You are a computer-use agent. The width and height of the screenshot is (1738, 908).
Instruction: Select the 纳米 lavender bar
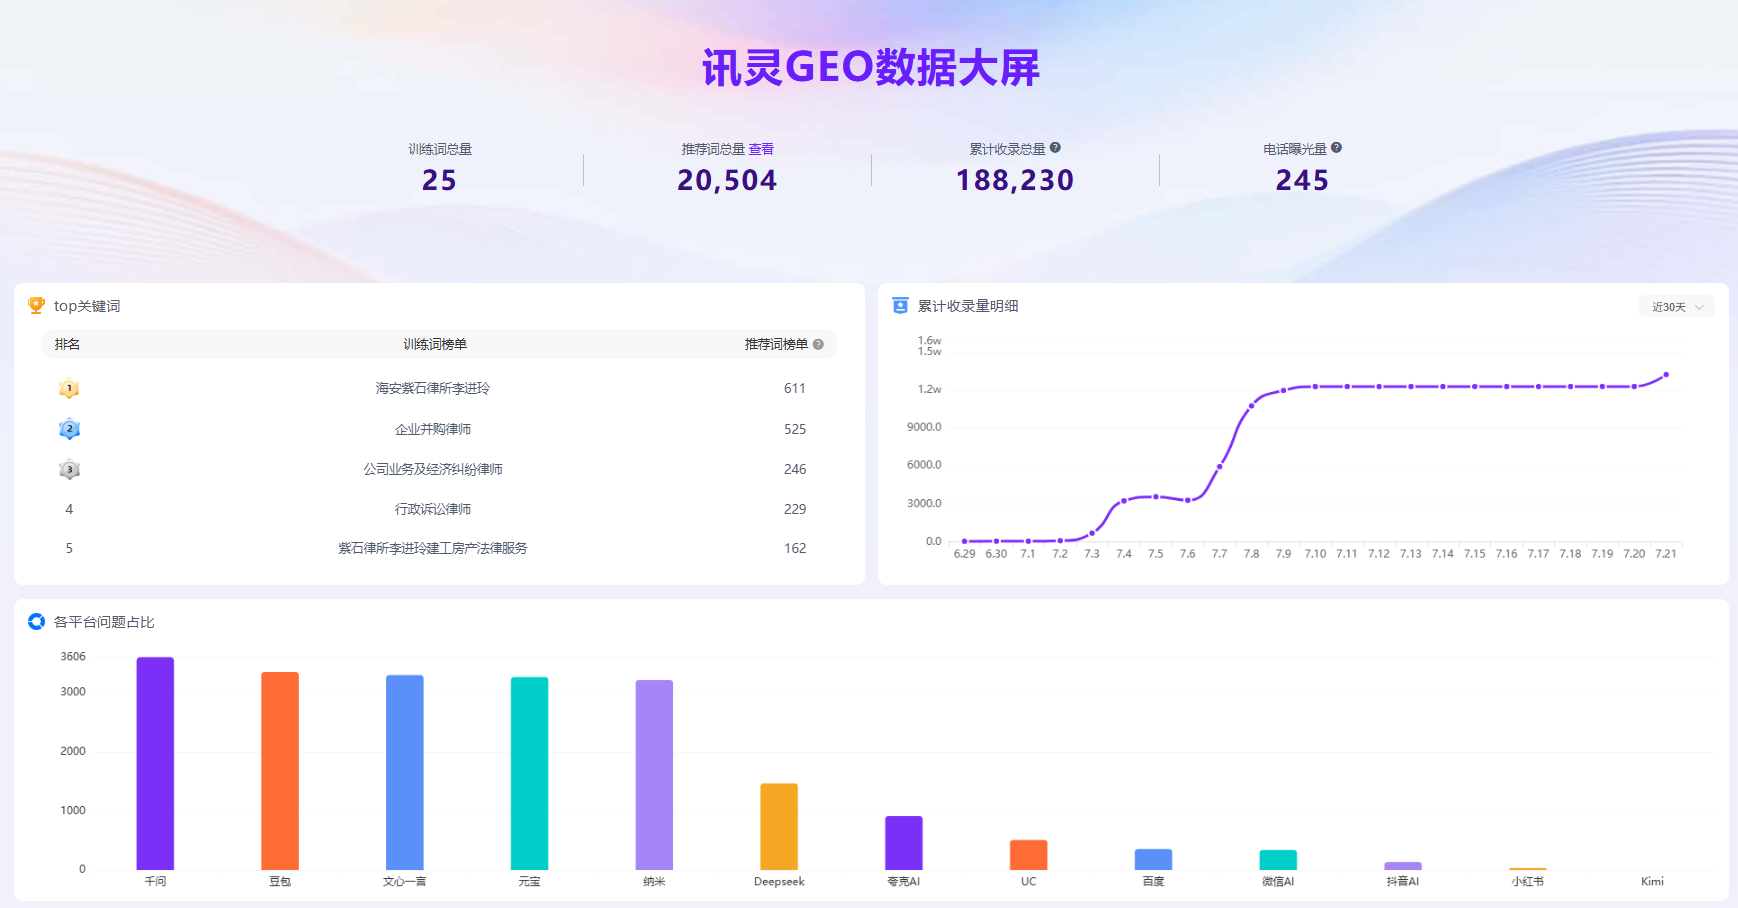654,775
